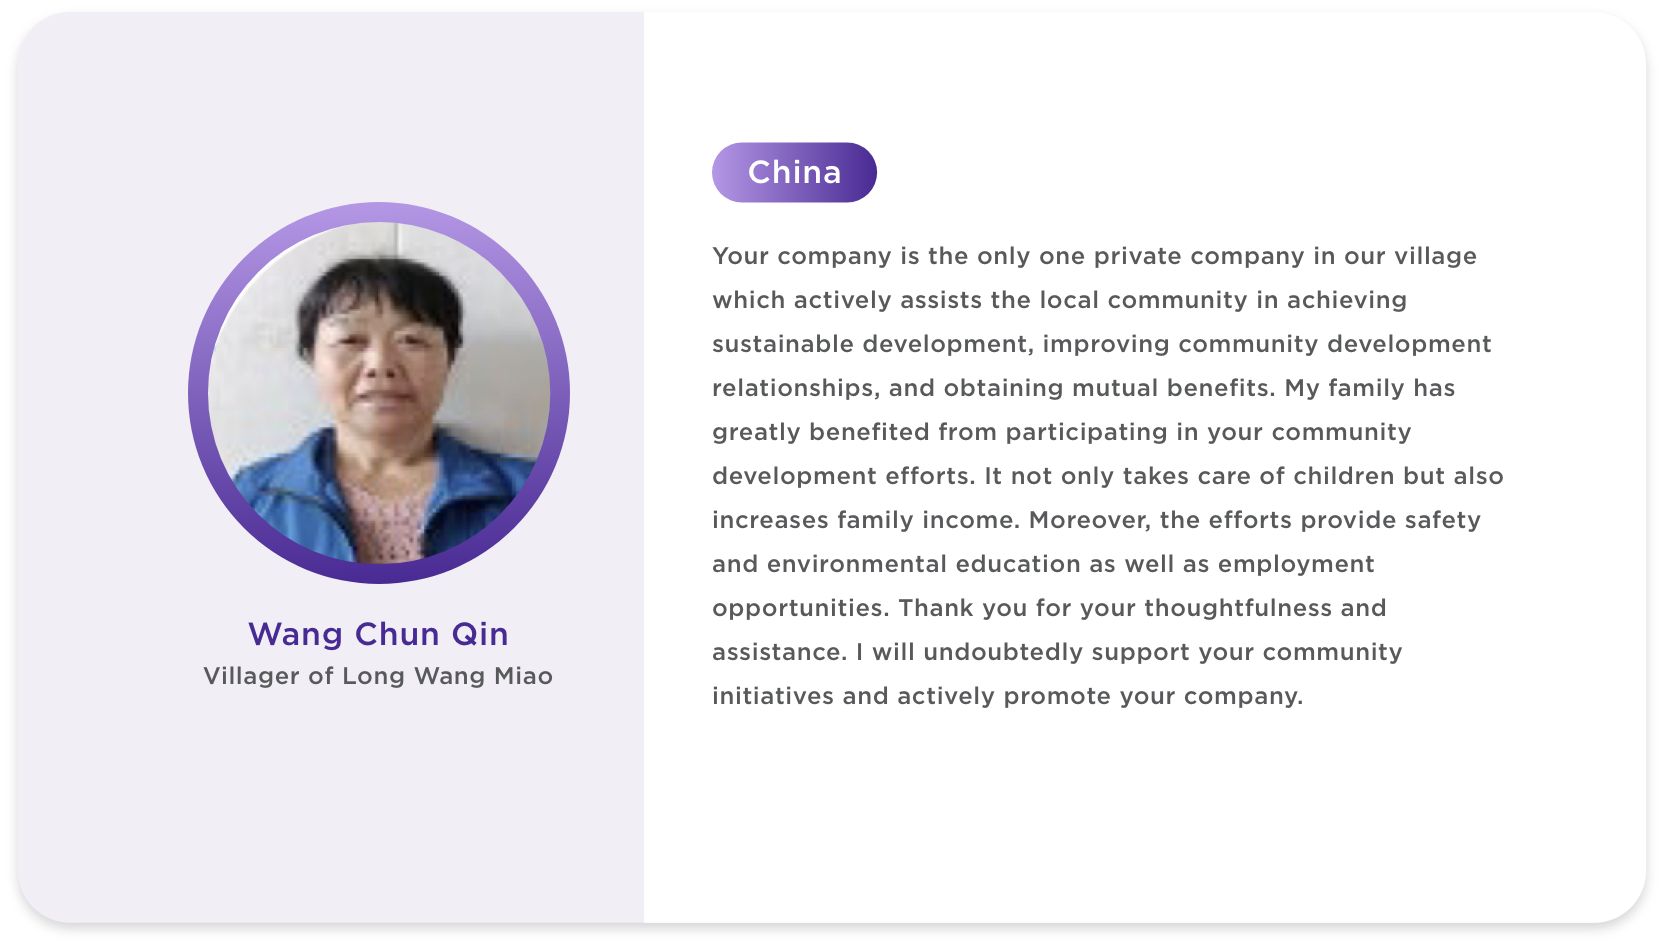The height and width of the screenshot is (947, 1665).
Task: Select the line beginning 'opportunities. Thank you'
Action: point(1049,608)
